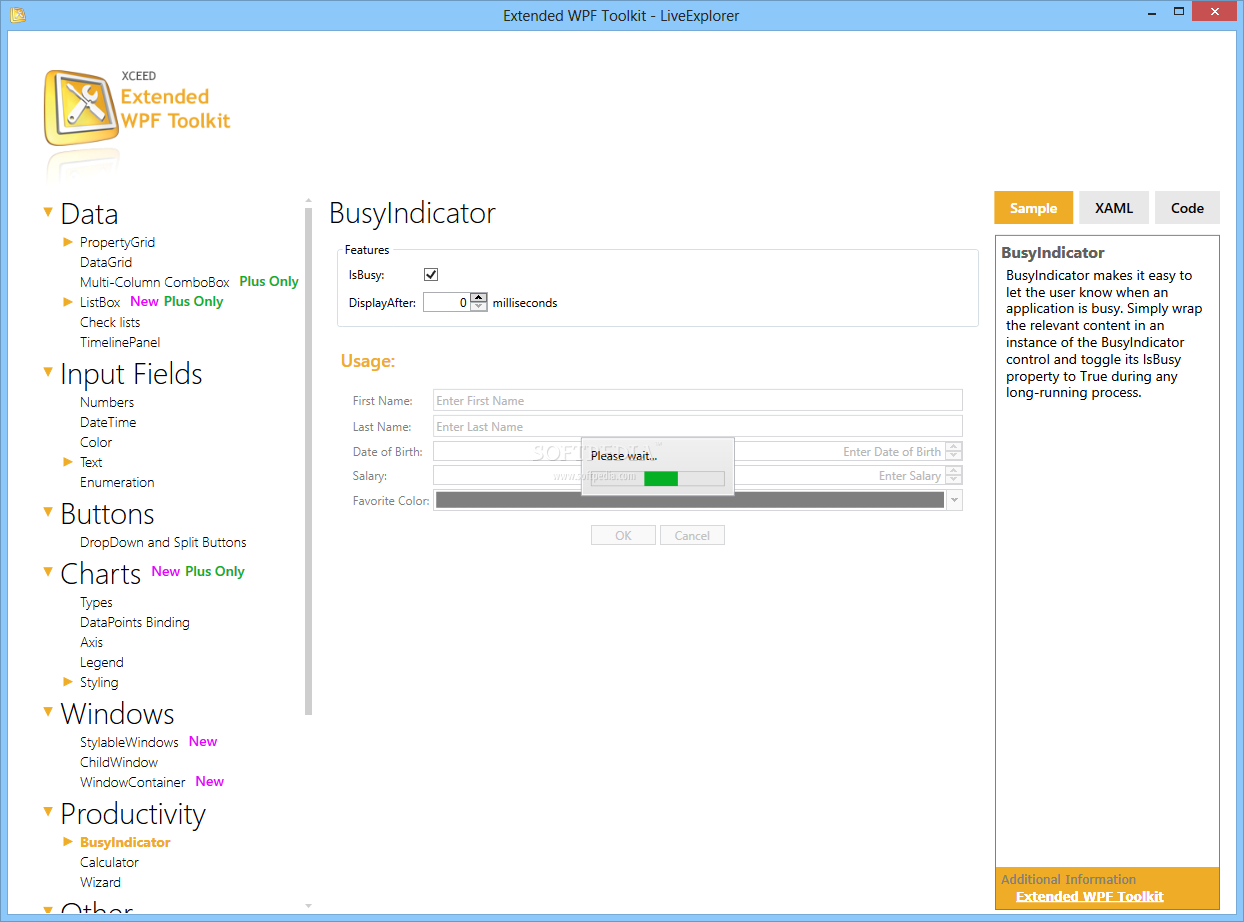Increase Date of Birth with spinner up
This screenshot has width=1244, height=922.
[x=954, y=446]
